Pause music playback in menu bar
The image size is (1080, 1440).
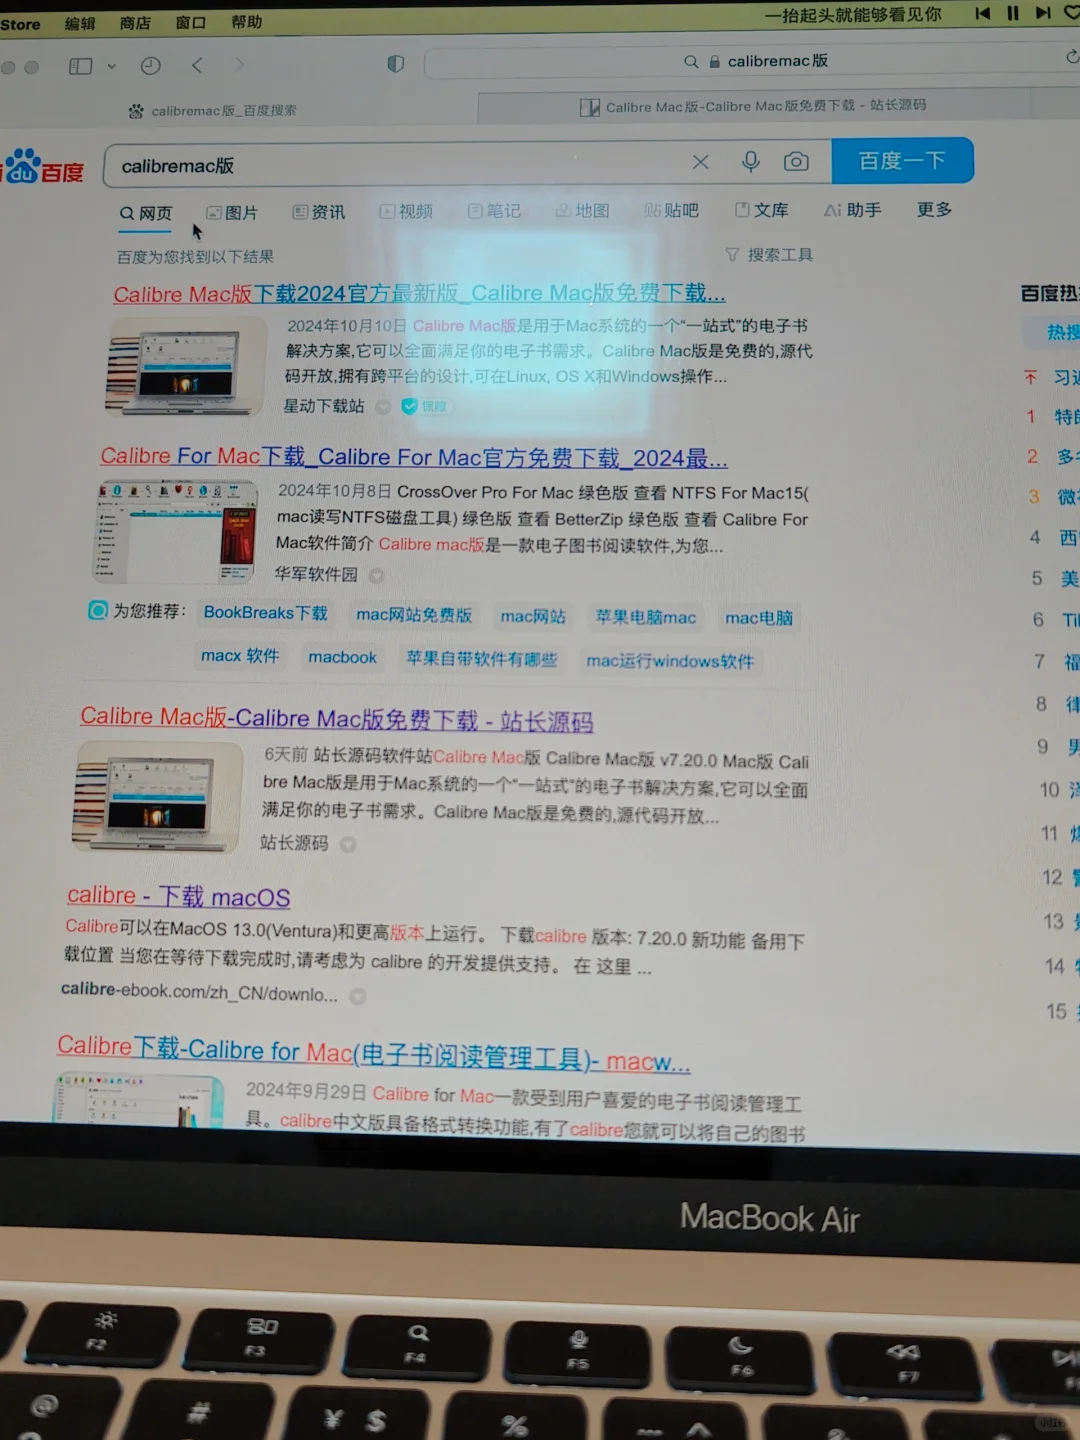click(x=1013, y=13)
